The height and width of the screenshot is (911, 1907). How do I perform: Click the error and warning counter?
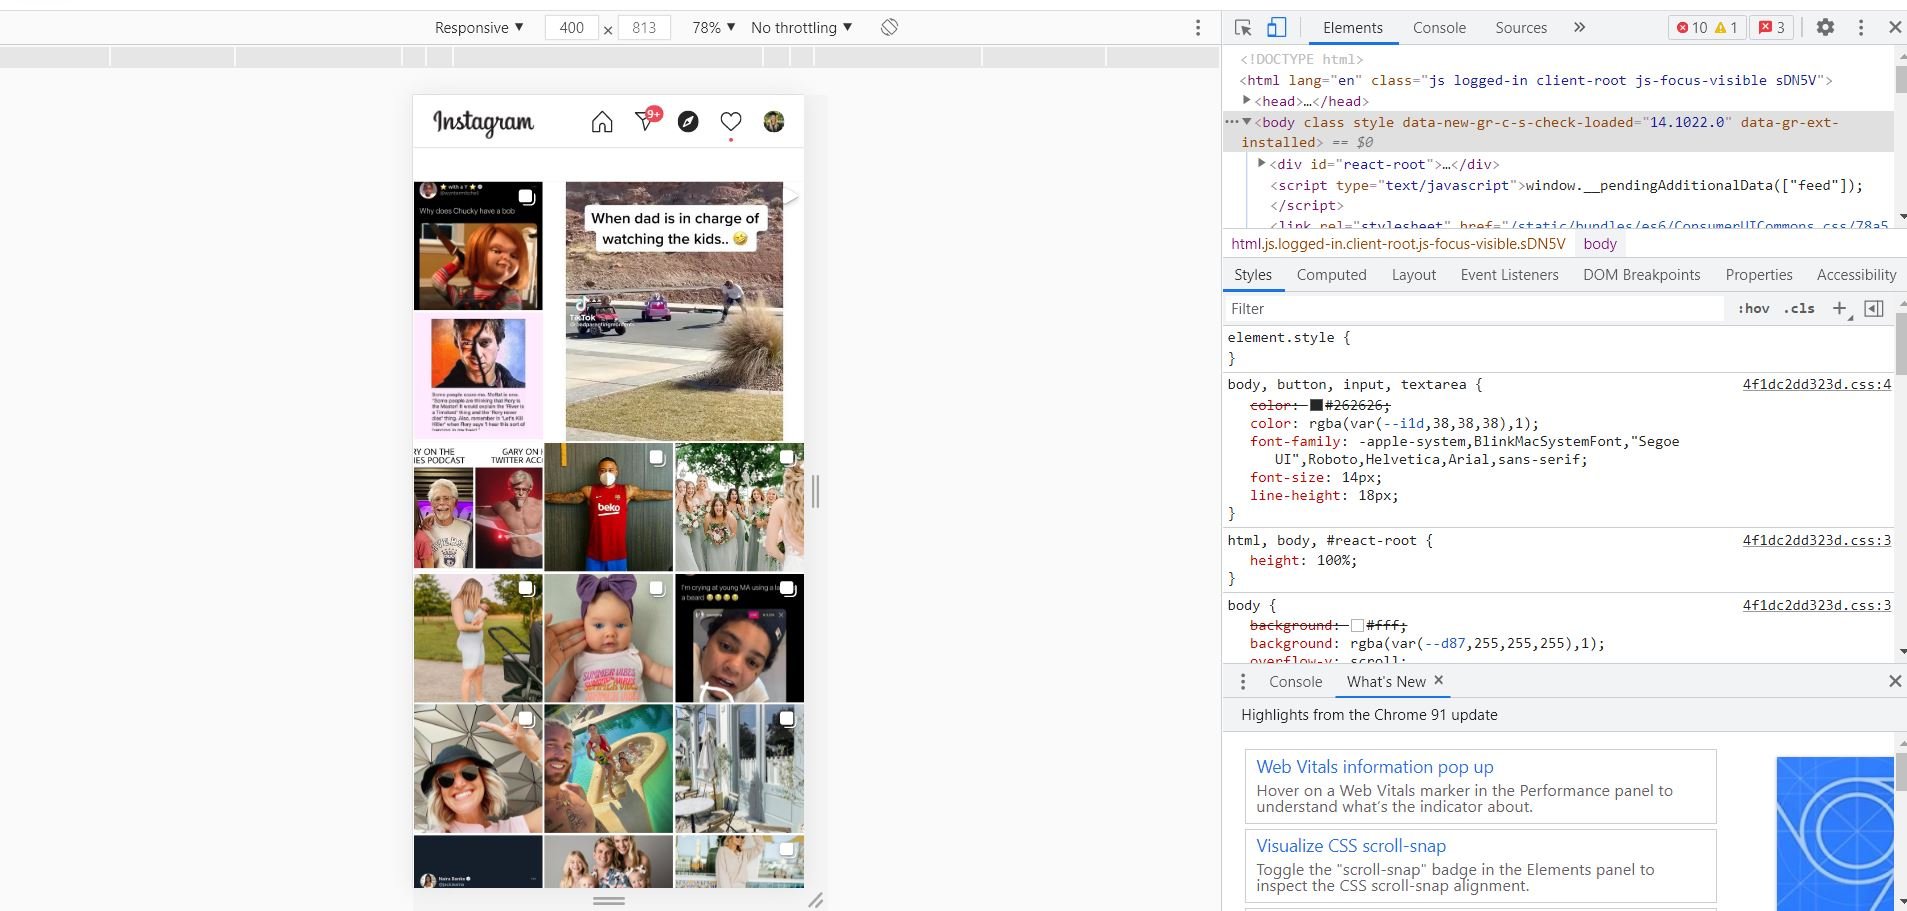coord(1707,28)
